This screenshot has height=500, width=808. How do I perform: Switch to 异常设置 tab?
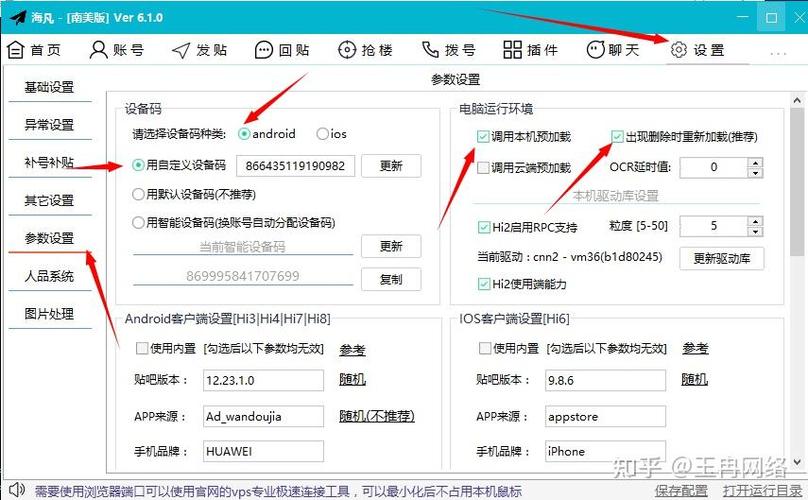49,125
